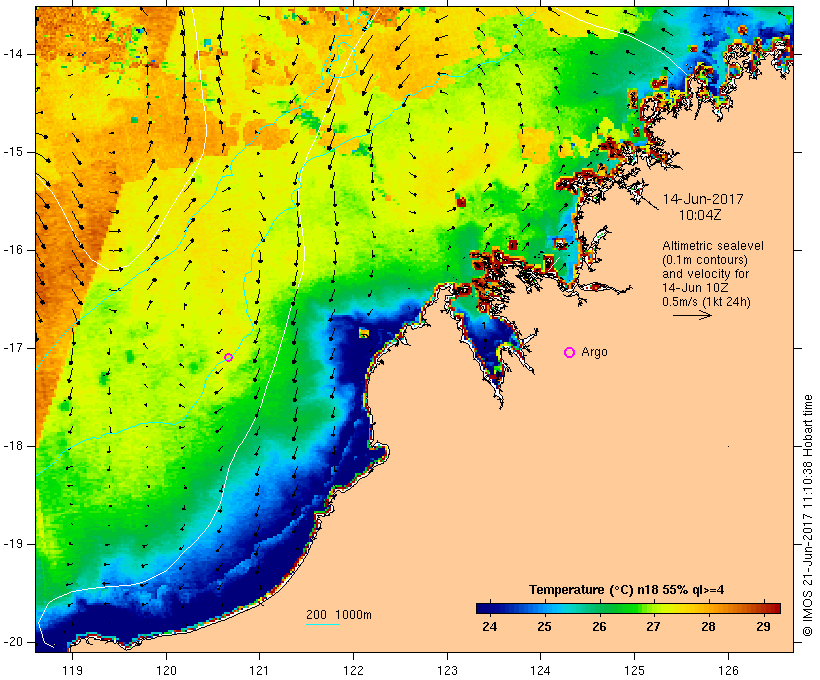This screenshot has width=820, height=680.
Task: Click the color bar '28' label
Action: [x=708, y=626]
